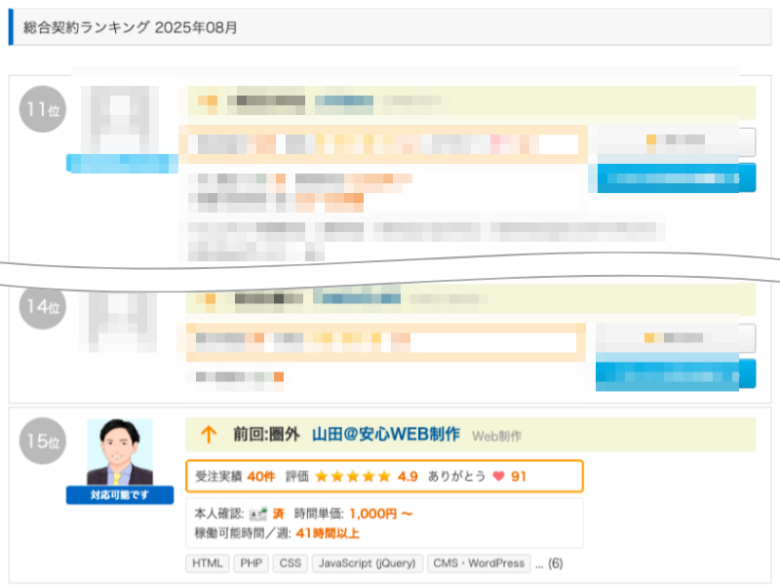Click the heart icon beside ありがとう
780x585 pixels.
pos(498,477)
